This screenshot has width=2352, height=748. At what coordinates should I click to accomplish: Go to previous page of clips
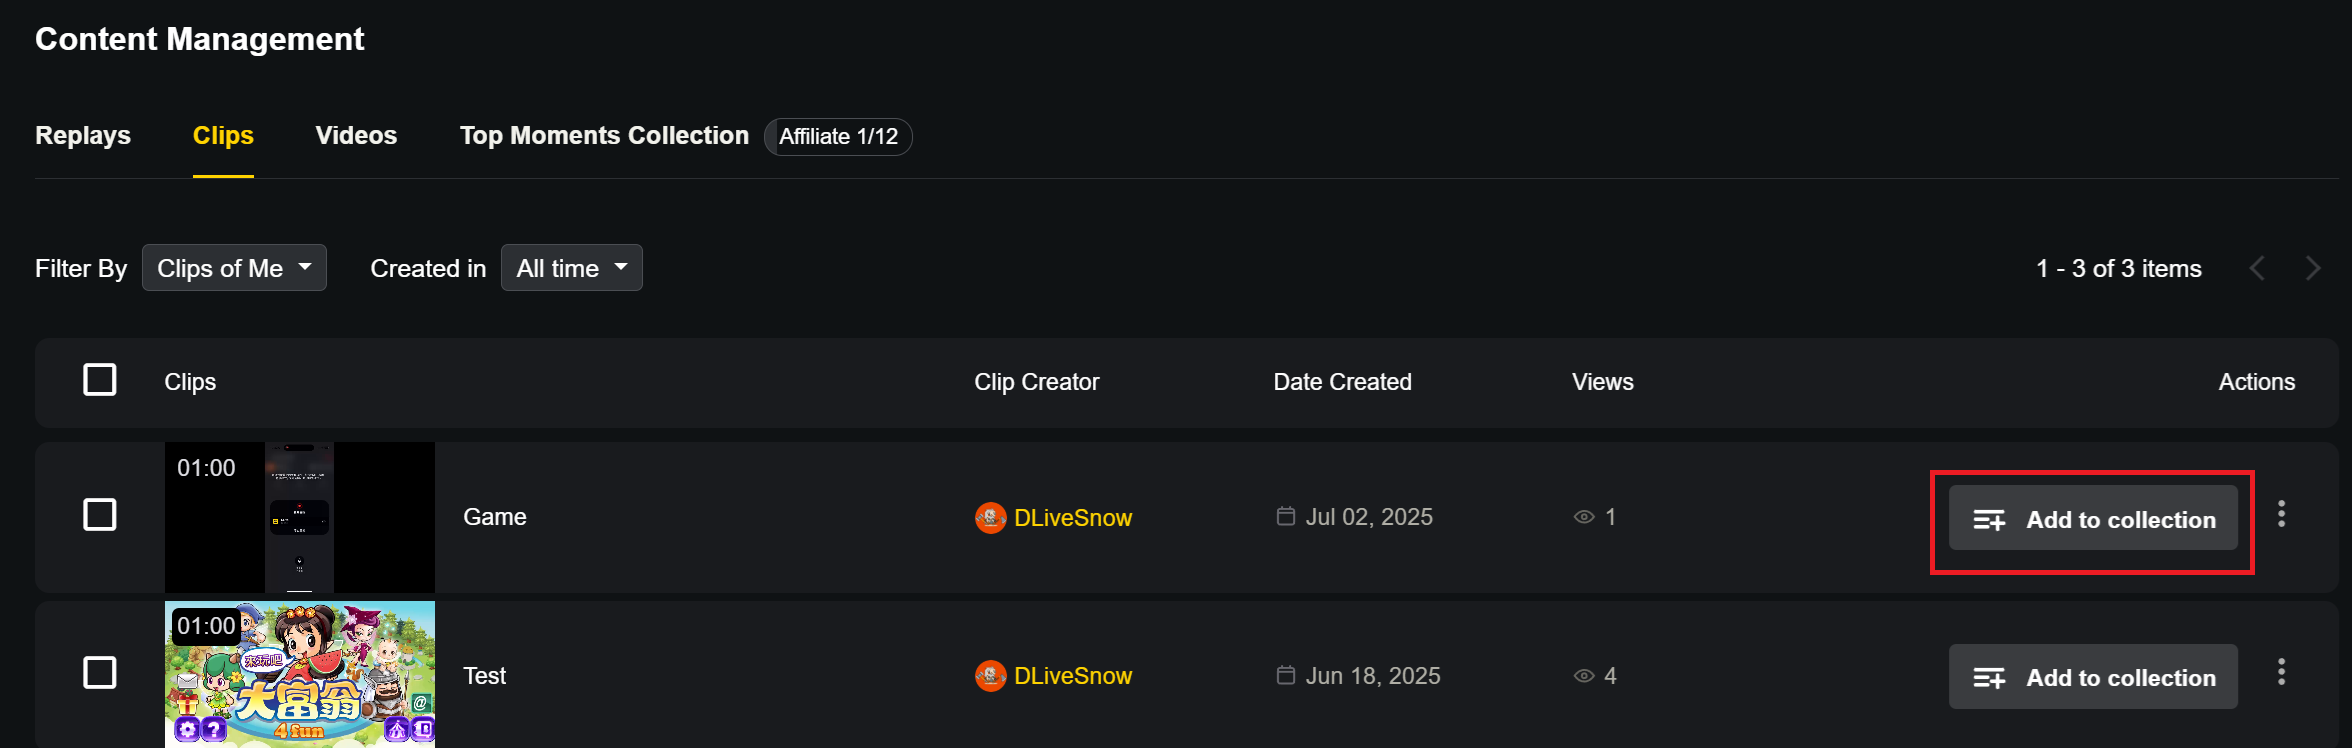click(2257, 268)
